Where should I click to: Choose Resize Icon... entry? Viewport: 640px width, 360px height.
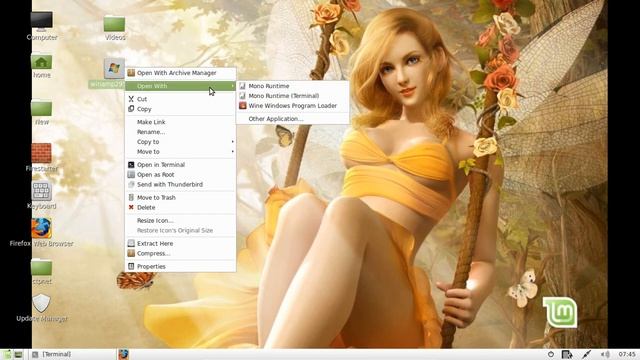point(180,220)
